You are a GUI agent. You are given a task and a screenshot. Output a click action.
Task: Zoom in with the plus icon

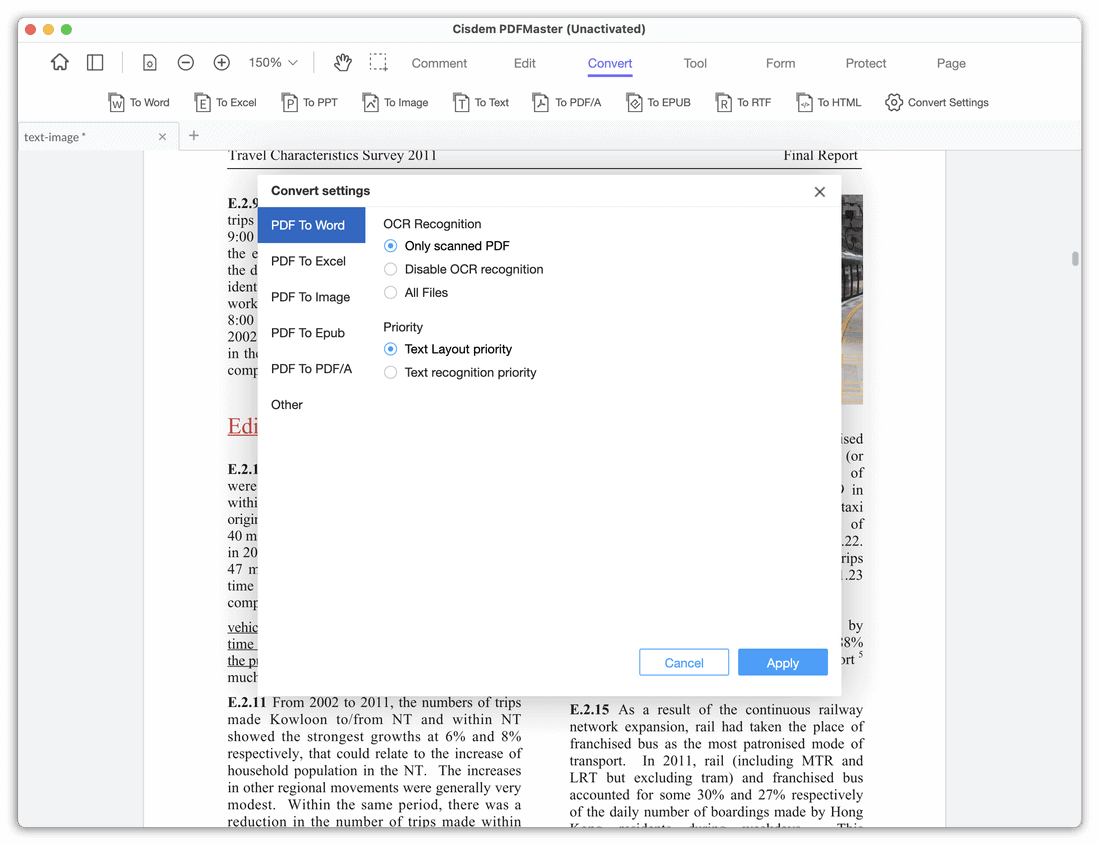tap(222, 62)
